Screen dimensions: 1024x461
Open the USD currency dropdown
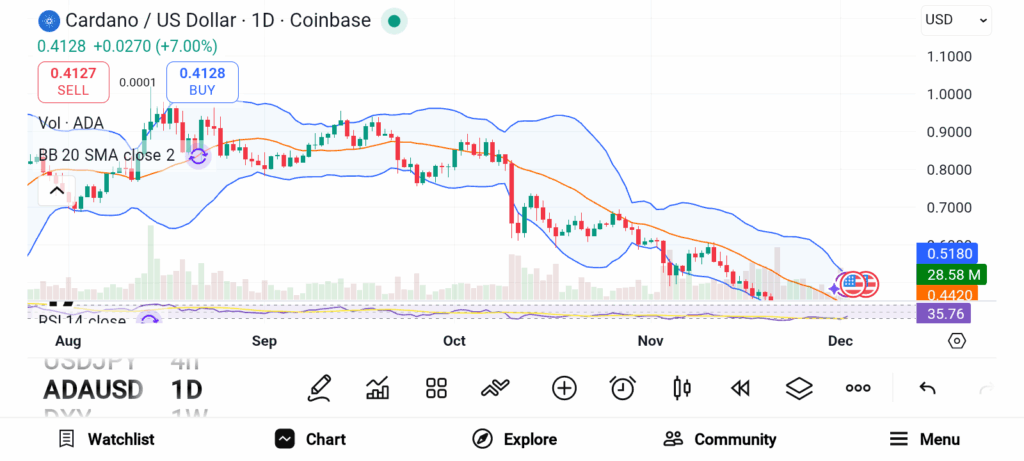(x=956, y=19)
